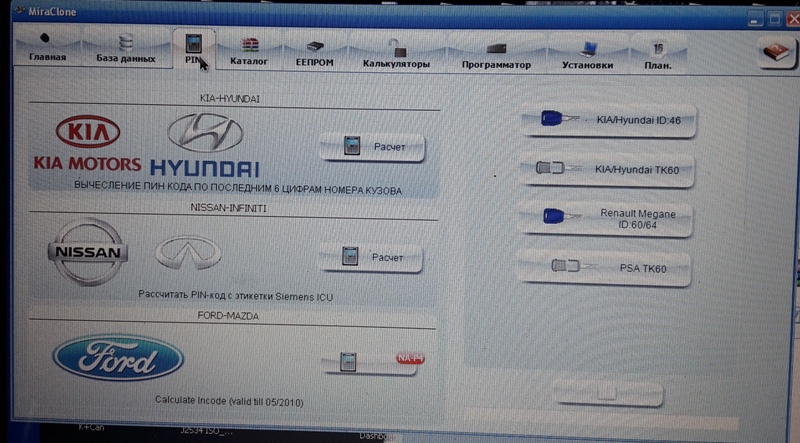Click the ЕЕПРОМ chip icon
This screenshot has width=800, height=443.
315,47
